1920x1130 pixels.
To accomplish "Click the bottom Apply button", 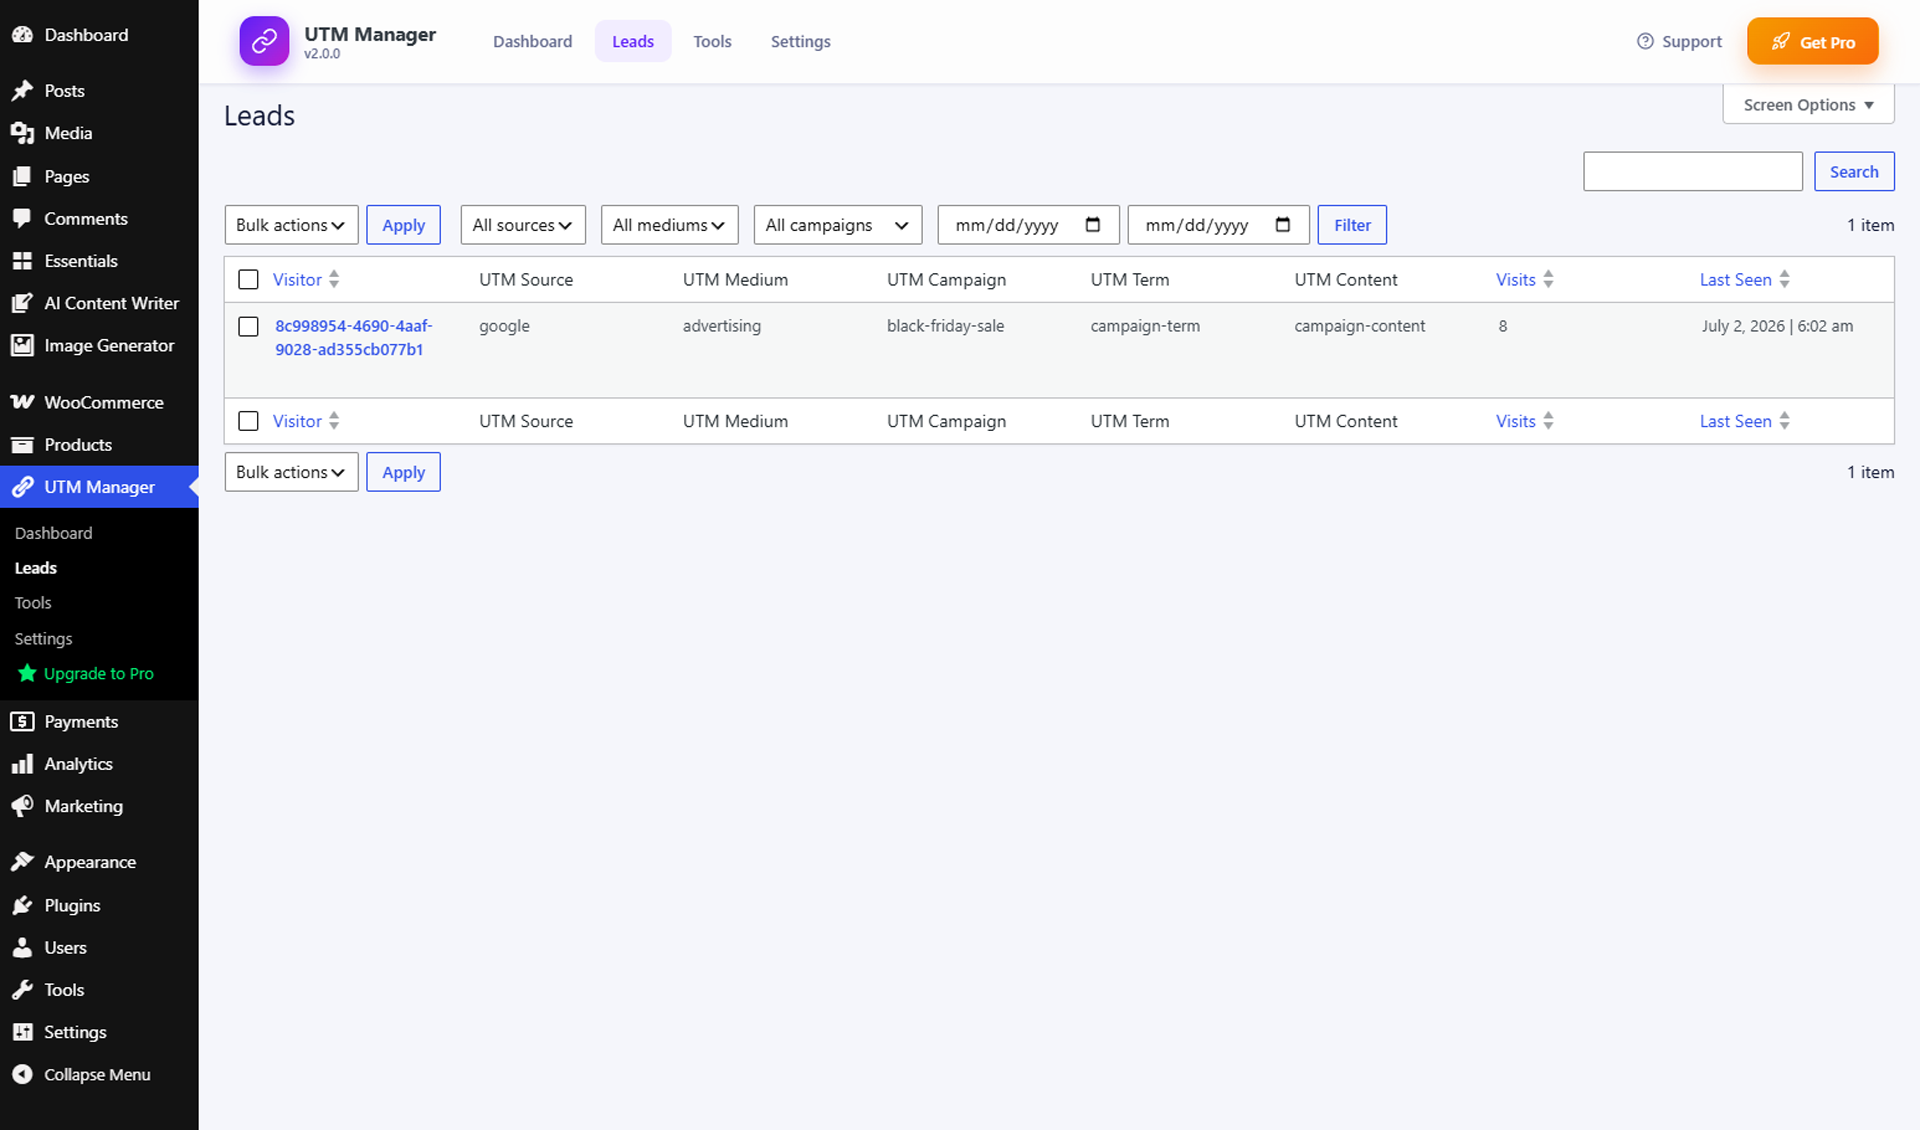I will pyautogui.click(x=403, y=472).
